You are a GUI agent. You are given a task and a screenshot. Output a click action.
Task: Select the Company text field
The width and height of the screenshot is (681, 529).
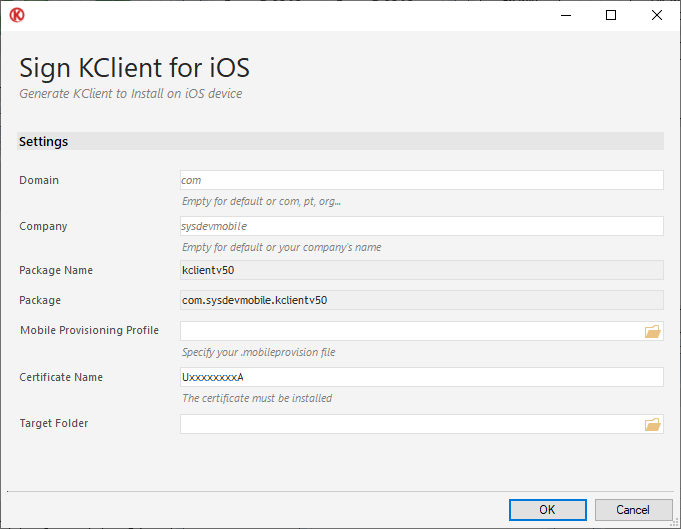[x=422, y=226]
